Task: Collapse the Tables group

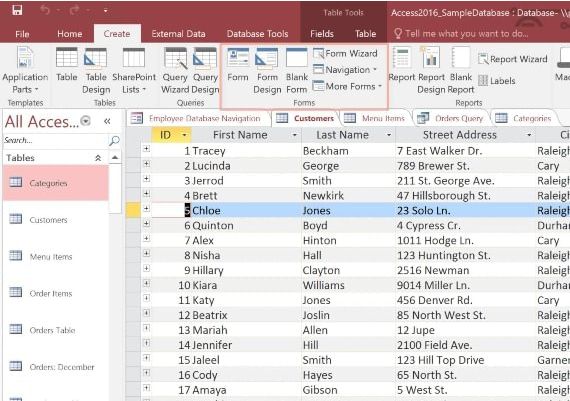Action: (x=98, y=158)
